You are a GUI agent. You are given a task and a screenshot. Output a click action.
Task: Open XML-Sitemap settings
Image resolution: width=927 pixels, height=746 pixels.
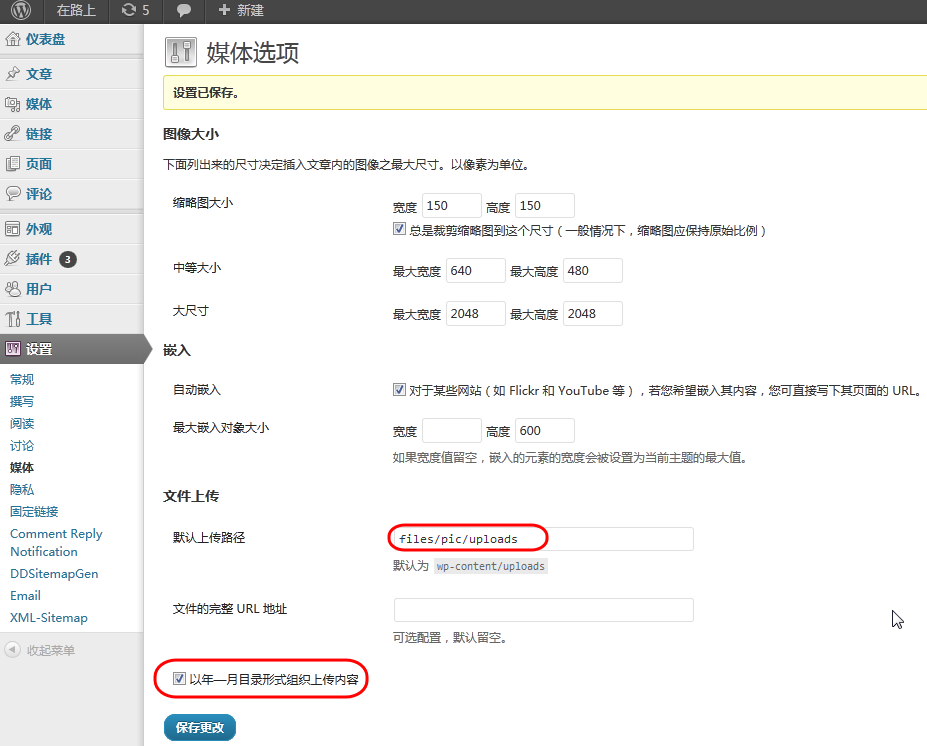48,617
